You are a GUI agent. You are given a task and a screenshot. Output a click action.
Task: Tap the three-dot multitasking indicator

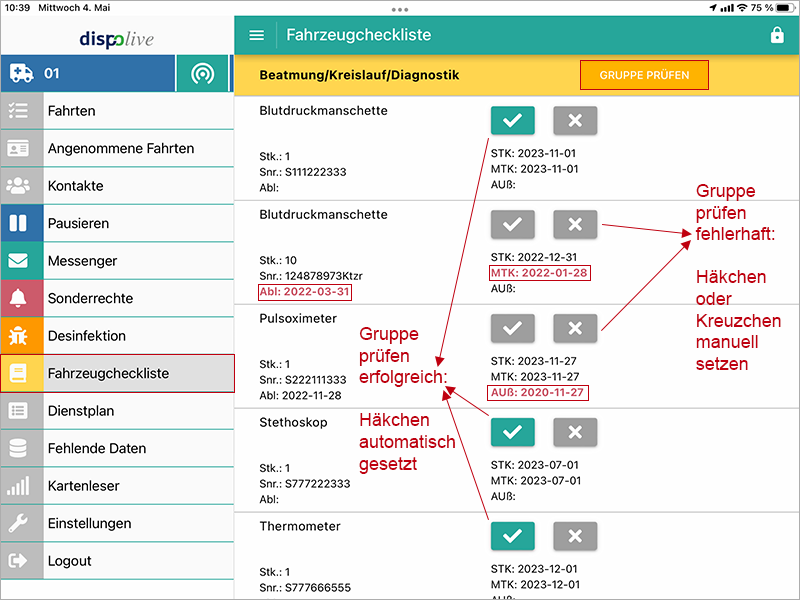pos(399,9)
